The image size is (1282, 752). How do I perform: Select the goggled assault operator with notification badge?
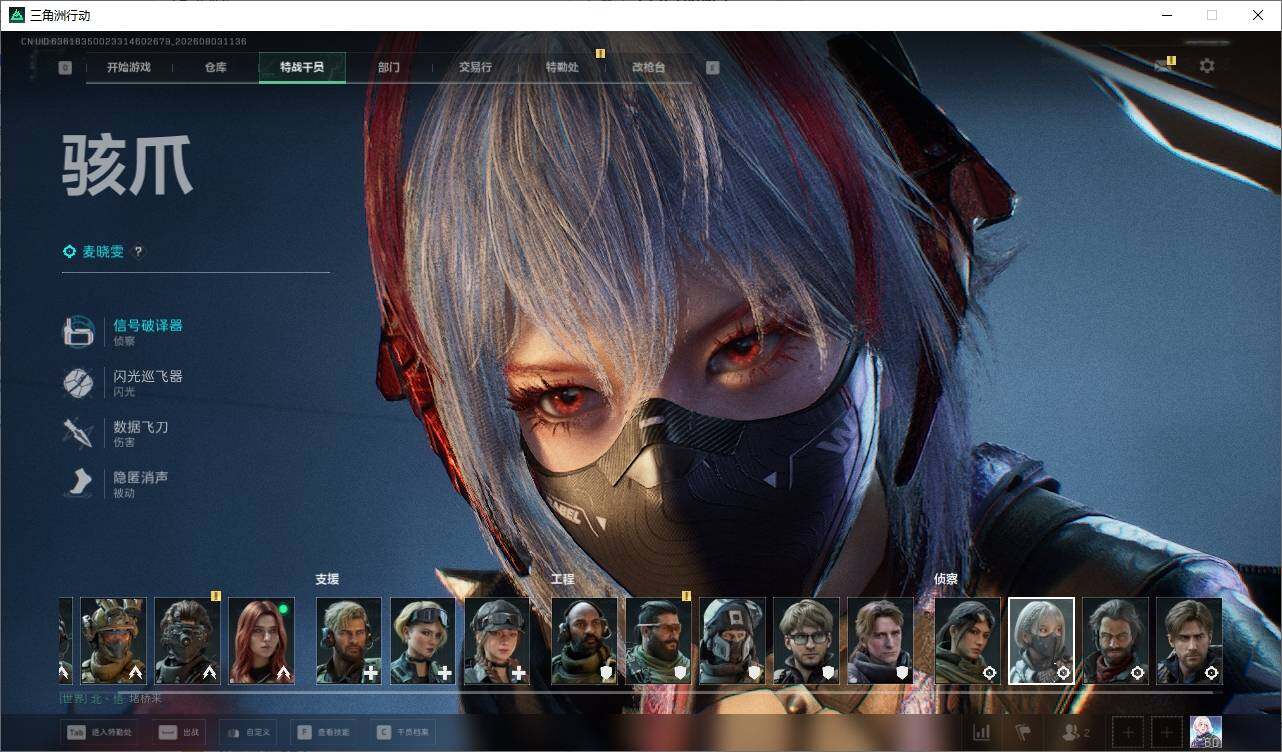(x=187, y=641)
